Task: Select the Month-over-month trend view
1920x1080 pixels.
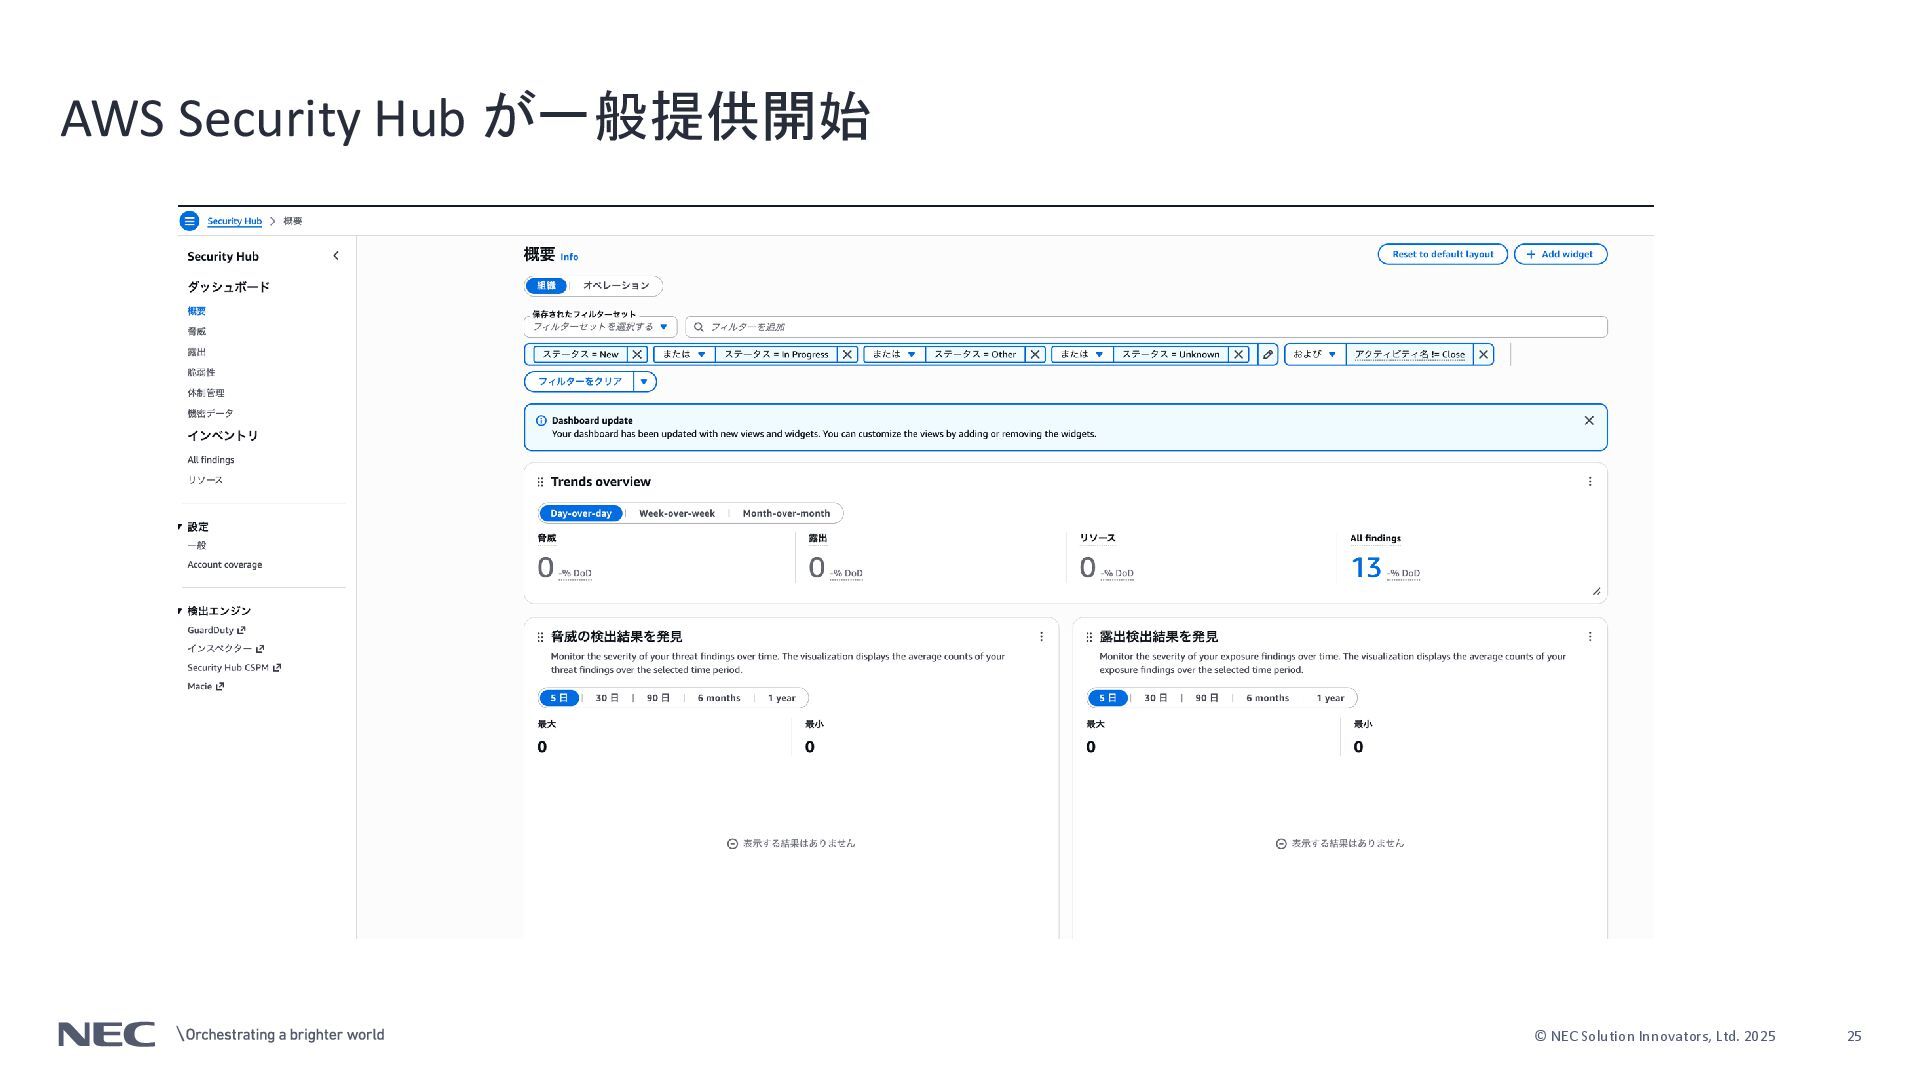Action: [786, 514]
